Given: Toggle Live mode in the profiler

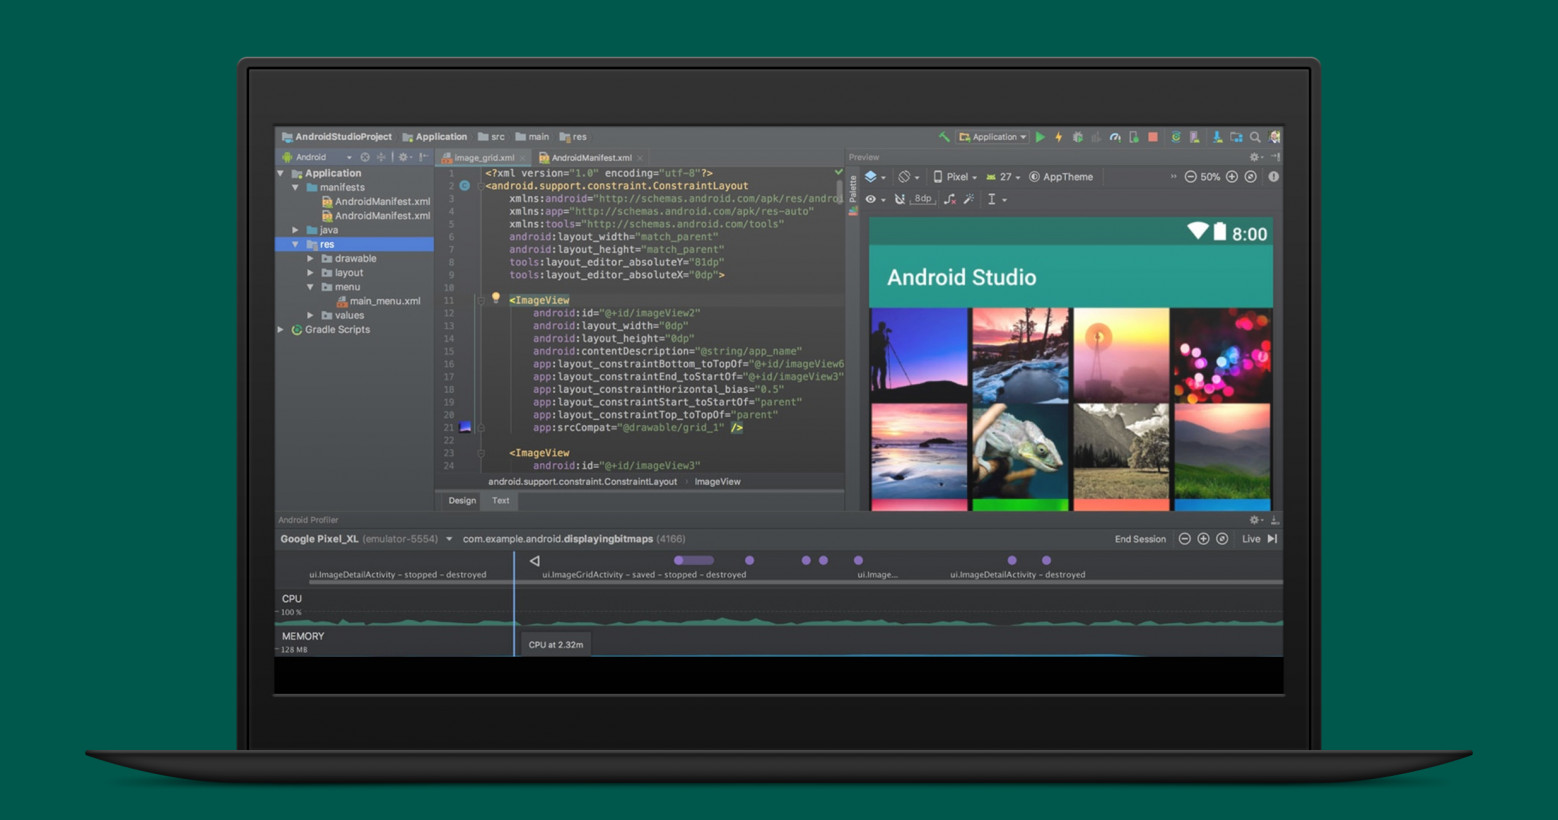Looking at the screenshot, I should pos(1251,539).
